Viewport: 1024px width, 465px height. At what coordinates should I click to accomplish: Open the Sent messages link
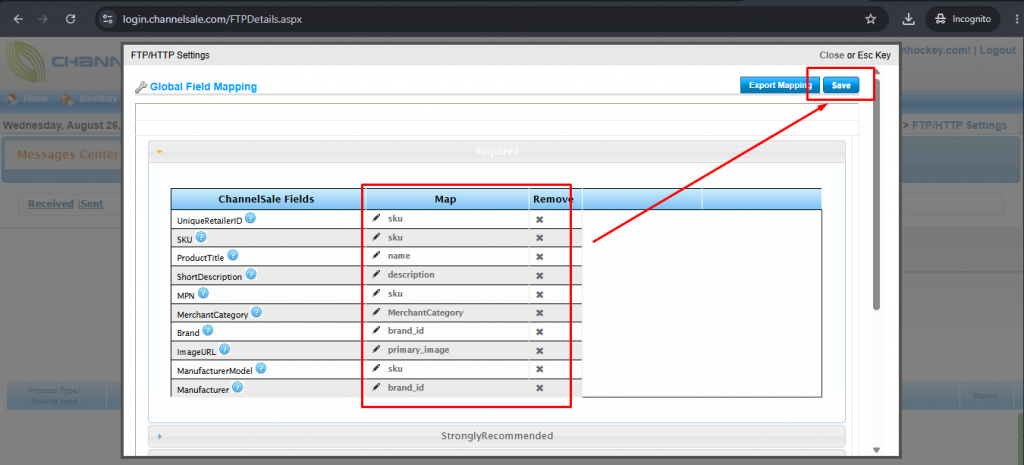(91, 204)
